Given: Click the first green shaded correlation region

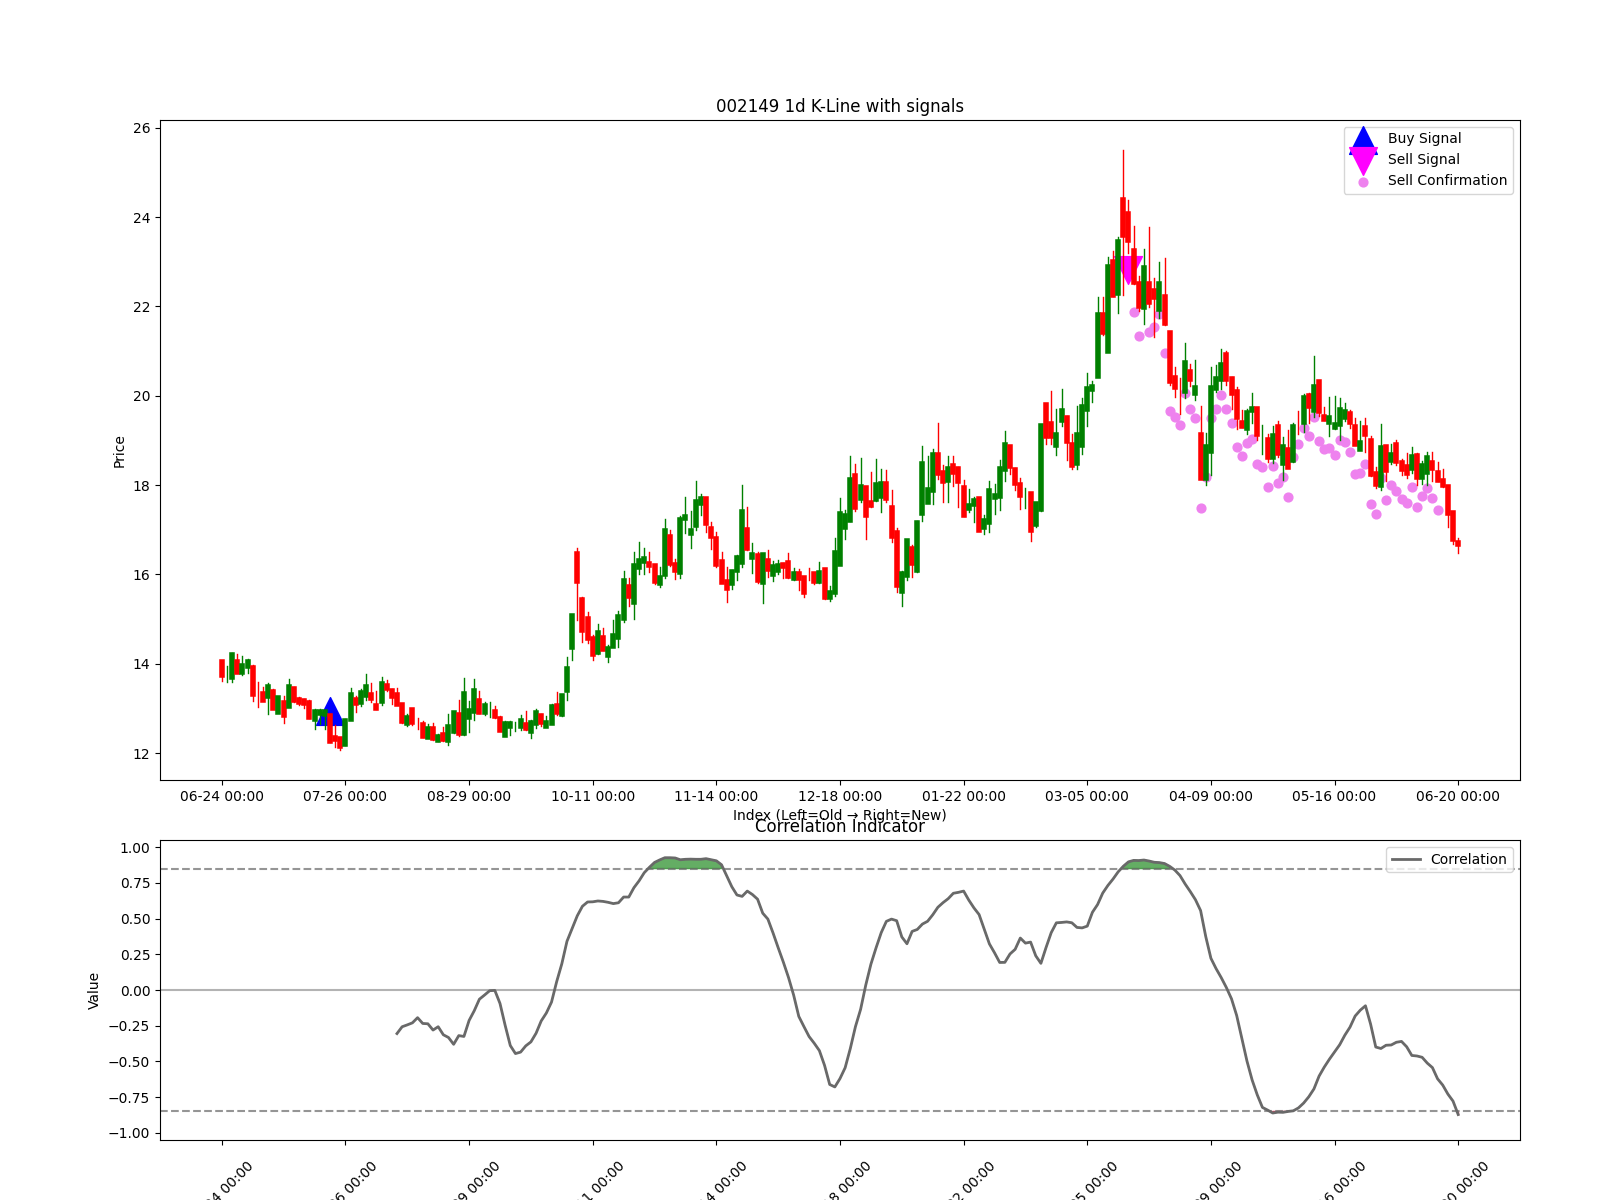Looking at the screenshot, I should pos(685,863).
